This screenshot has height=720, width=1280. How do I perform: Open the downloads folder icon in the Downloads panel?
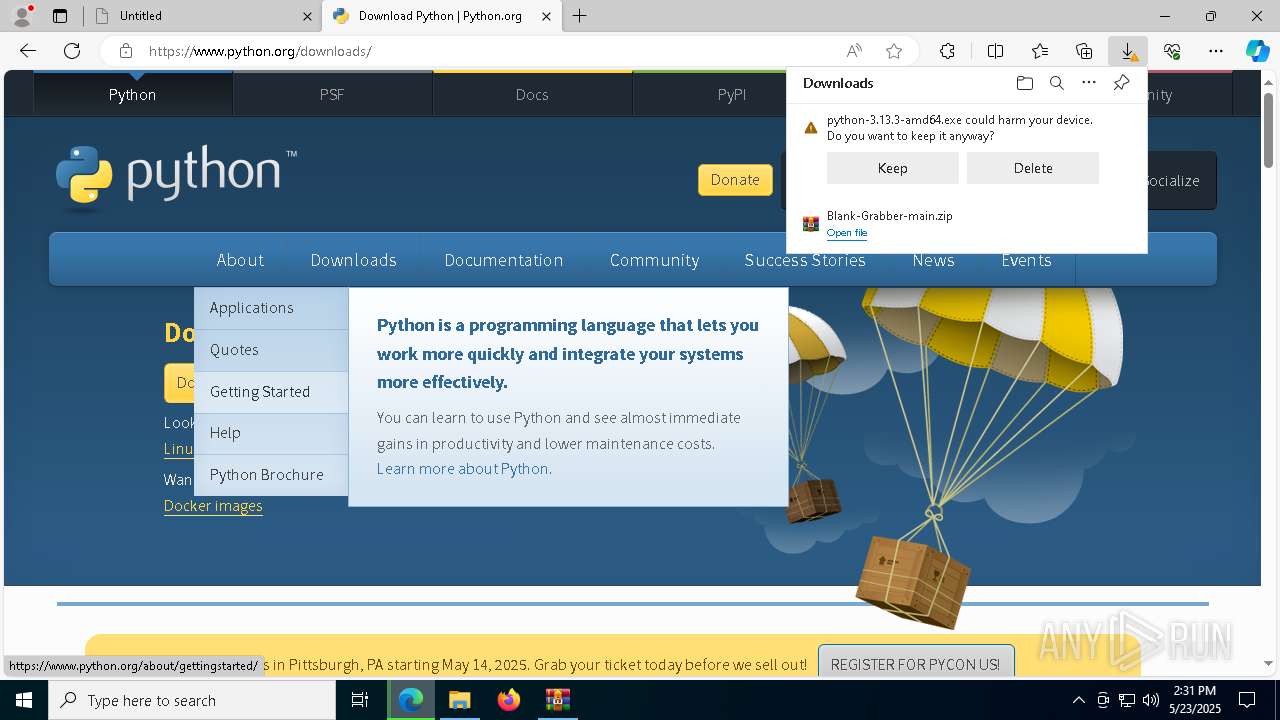click(x=1024, y=83)
